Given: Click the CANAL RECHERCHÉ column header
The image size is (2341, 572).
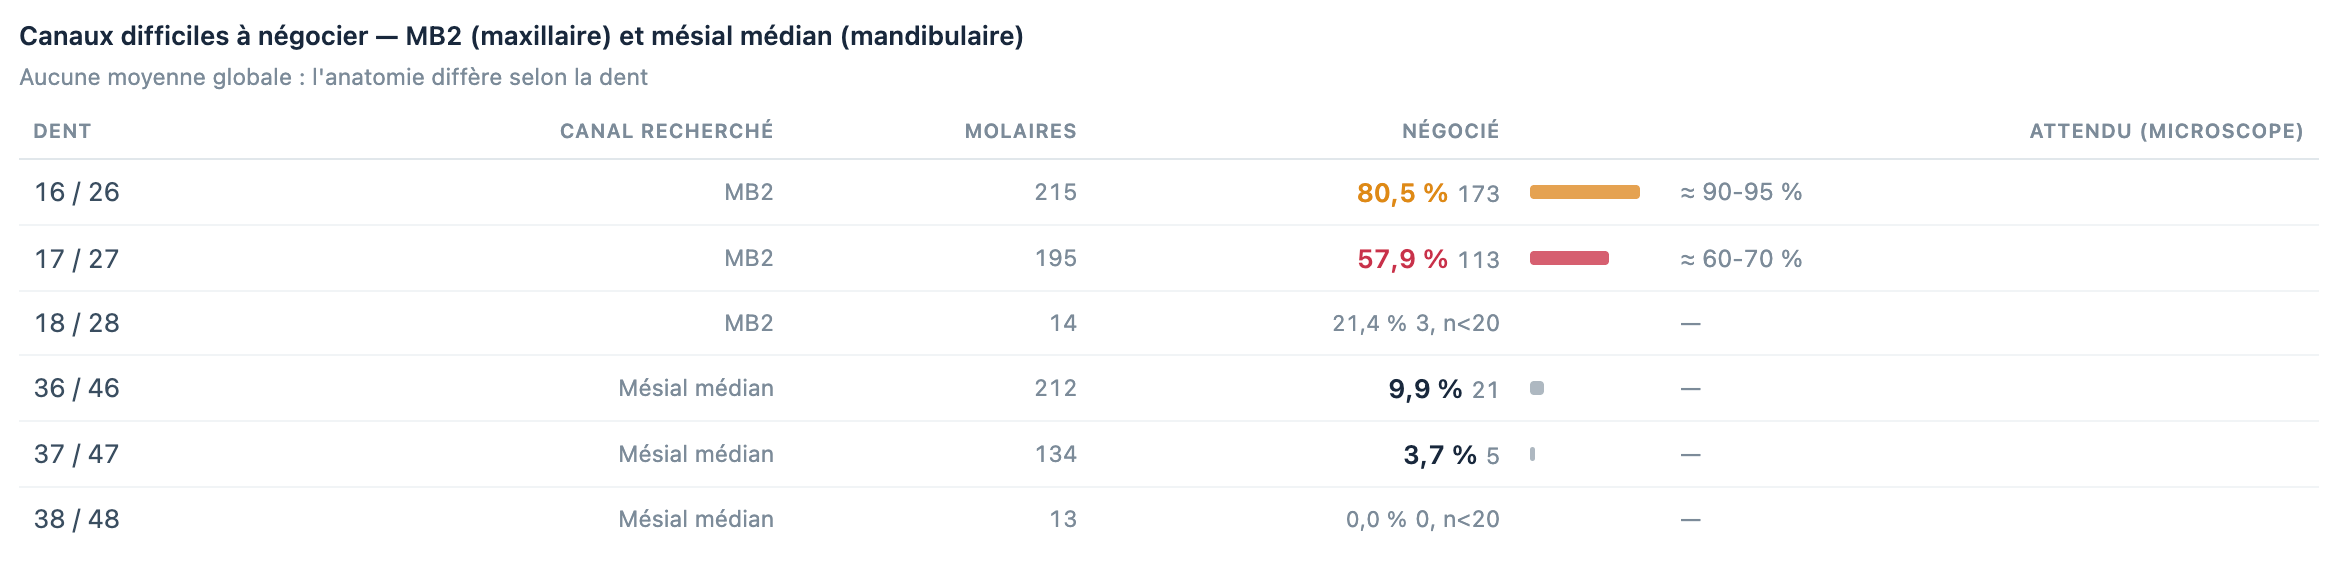Looking at the screenshot, I should pos(666,131).
